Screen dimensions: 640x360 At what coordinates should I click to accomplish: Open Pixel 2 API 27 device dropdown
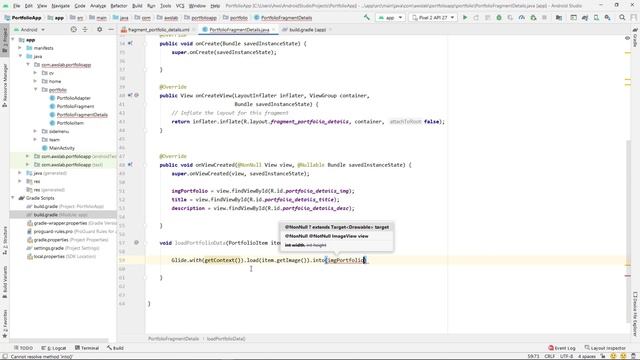433,18
